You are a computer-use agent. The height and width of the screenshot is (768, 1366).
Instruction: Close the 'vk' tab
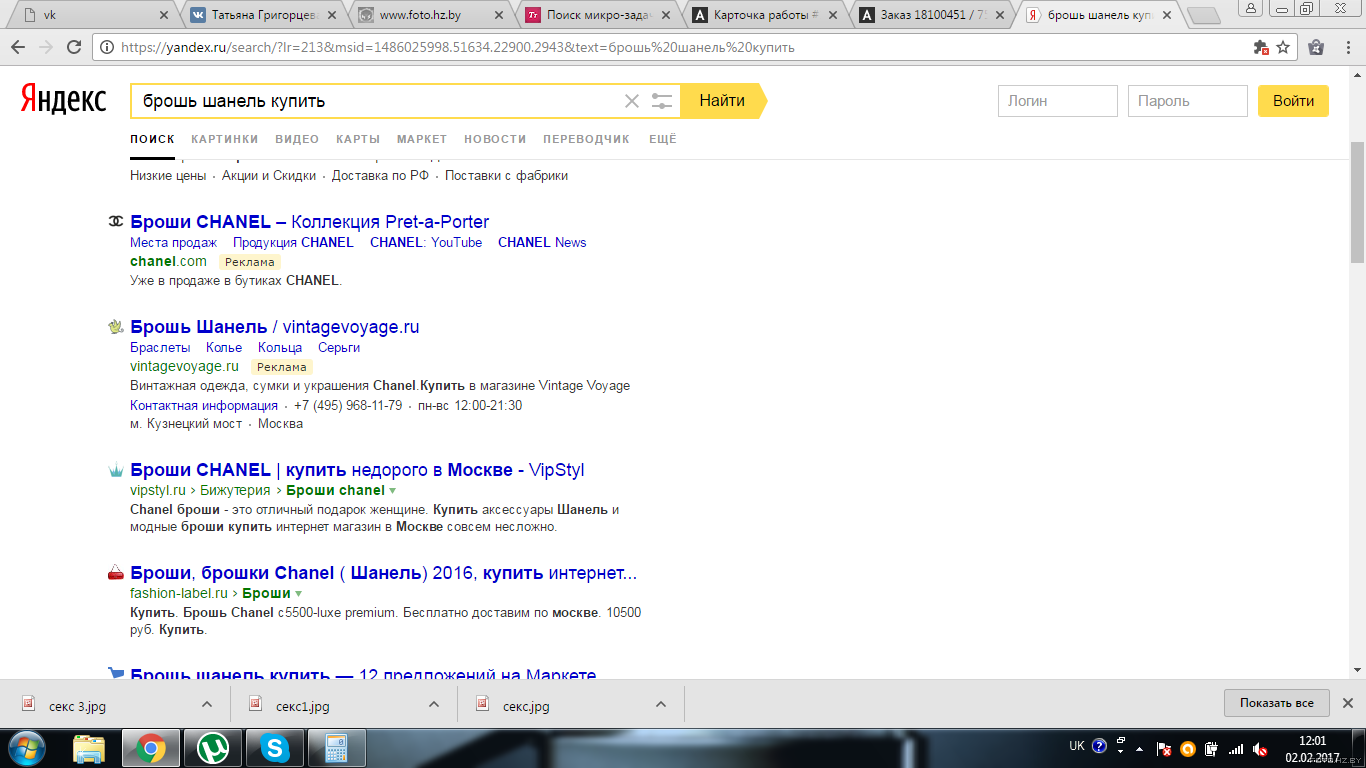[x=165, y=15]
